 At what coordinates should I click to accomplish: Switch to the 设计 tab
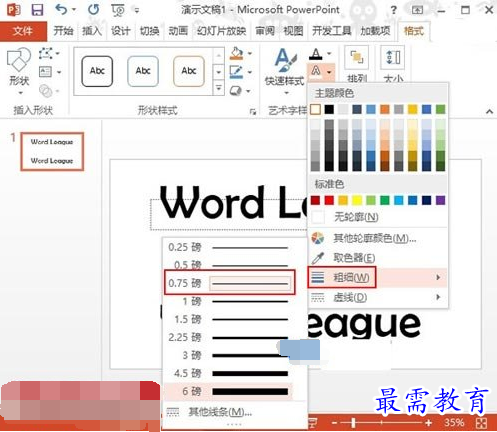tap(121, 31)
